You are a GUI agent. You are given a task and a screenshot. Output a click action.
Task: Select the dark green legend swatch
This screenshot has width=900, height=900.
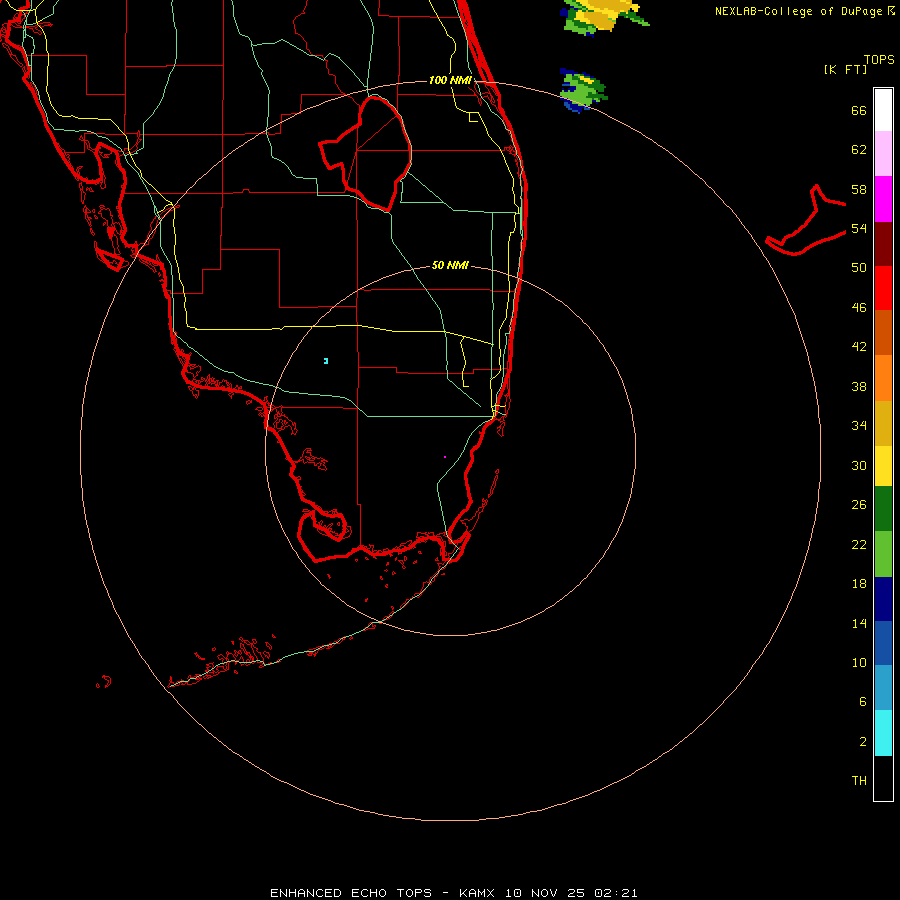(883, 509)
